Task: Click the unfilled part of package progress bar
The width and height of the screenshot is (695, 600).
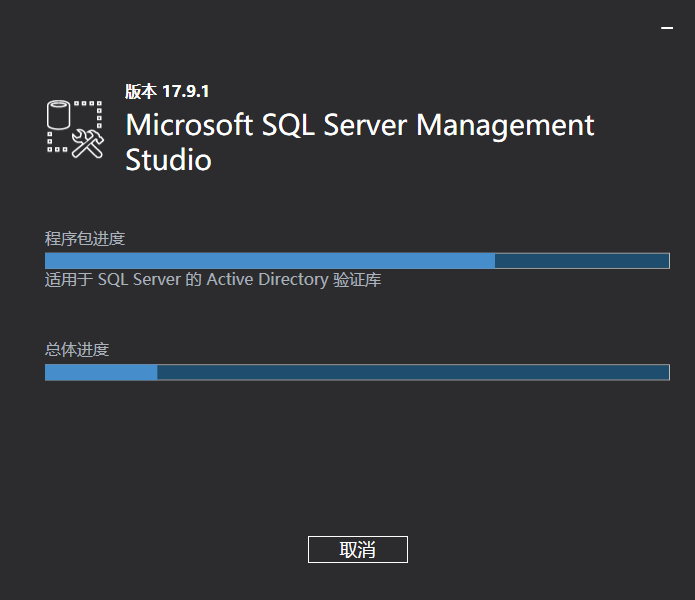Action: tap(582, 261)
